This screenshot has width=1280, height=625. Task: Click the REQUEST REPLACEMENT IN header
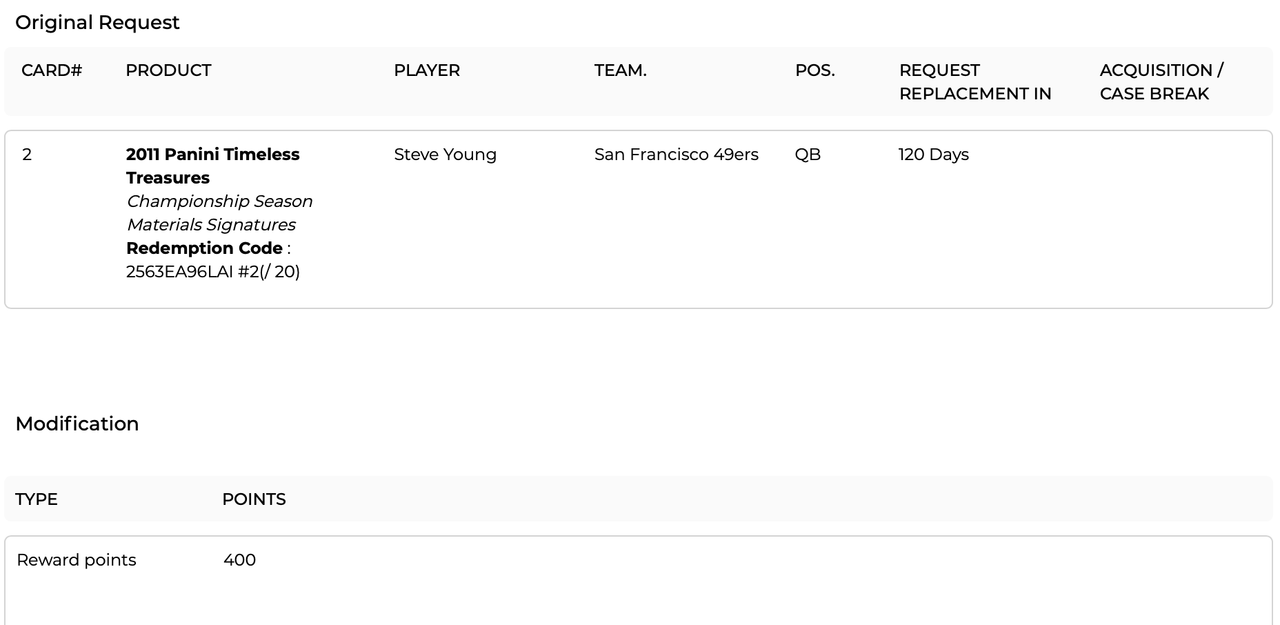coord(975,82)
